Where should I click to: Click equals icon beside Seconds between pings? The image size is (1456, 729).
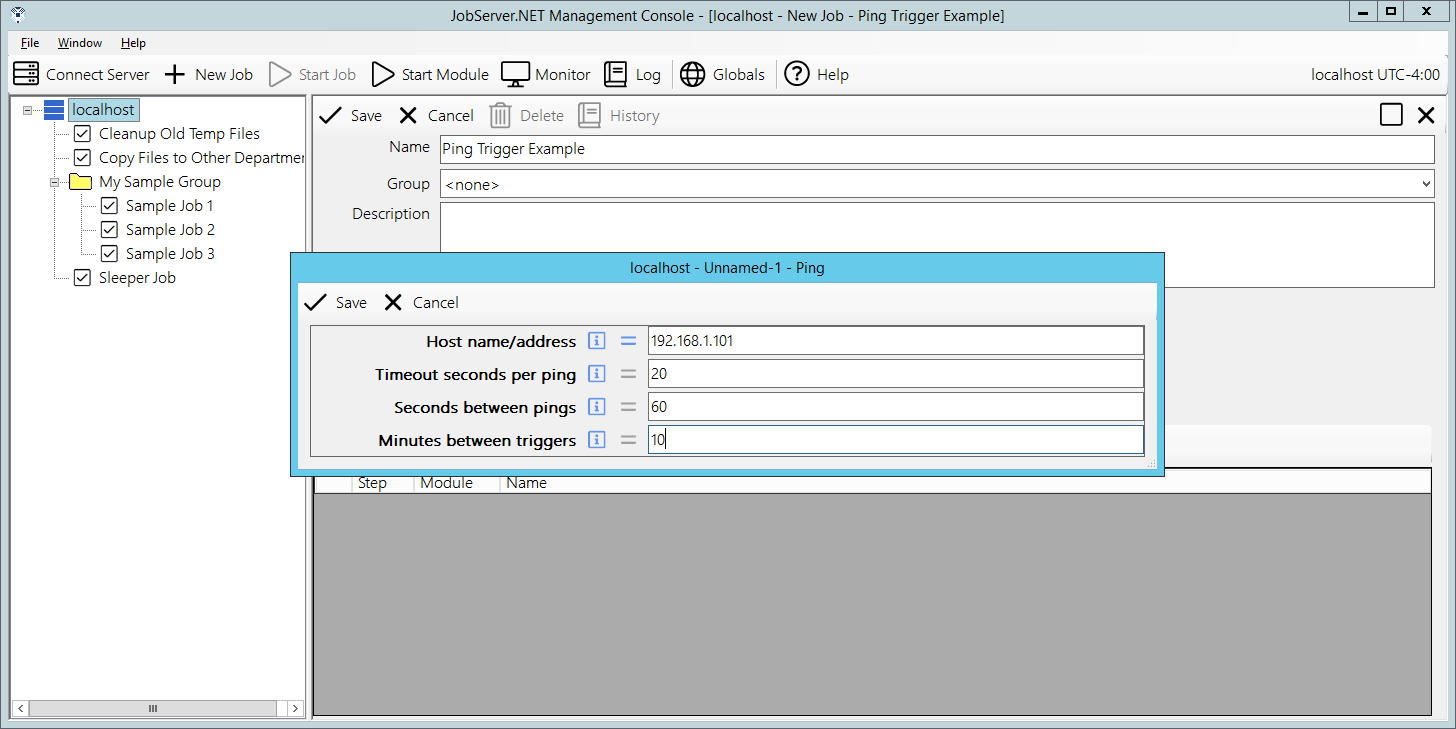(x=628, y=407)
